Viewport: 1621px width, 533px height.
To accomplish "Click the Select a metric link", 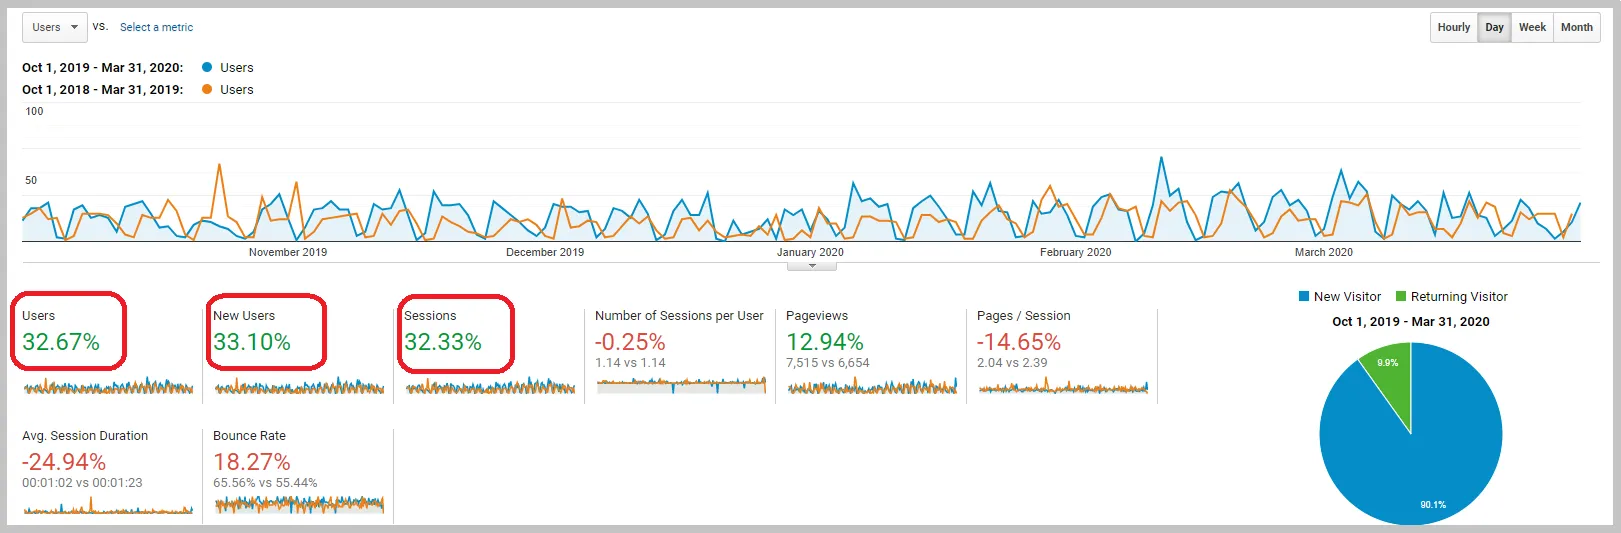I will pos(156,27).
